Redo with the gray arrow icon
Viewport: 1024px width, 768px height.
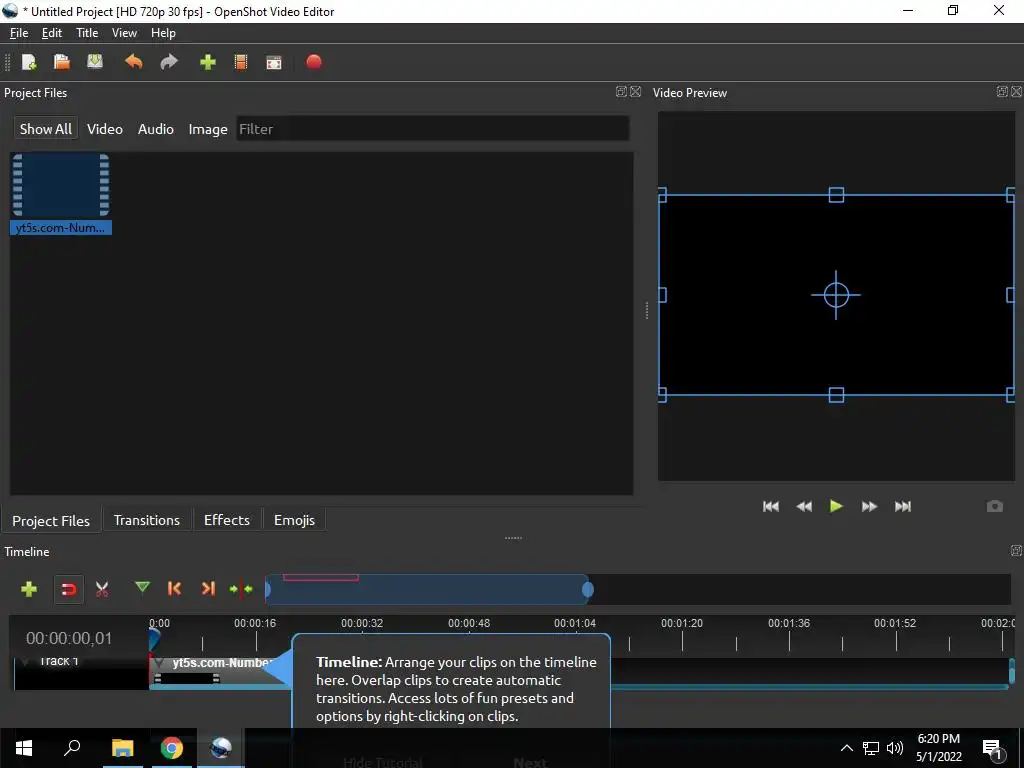(x=169, y=62)
